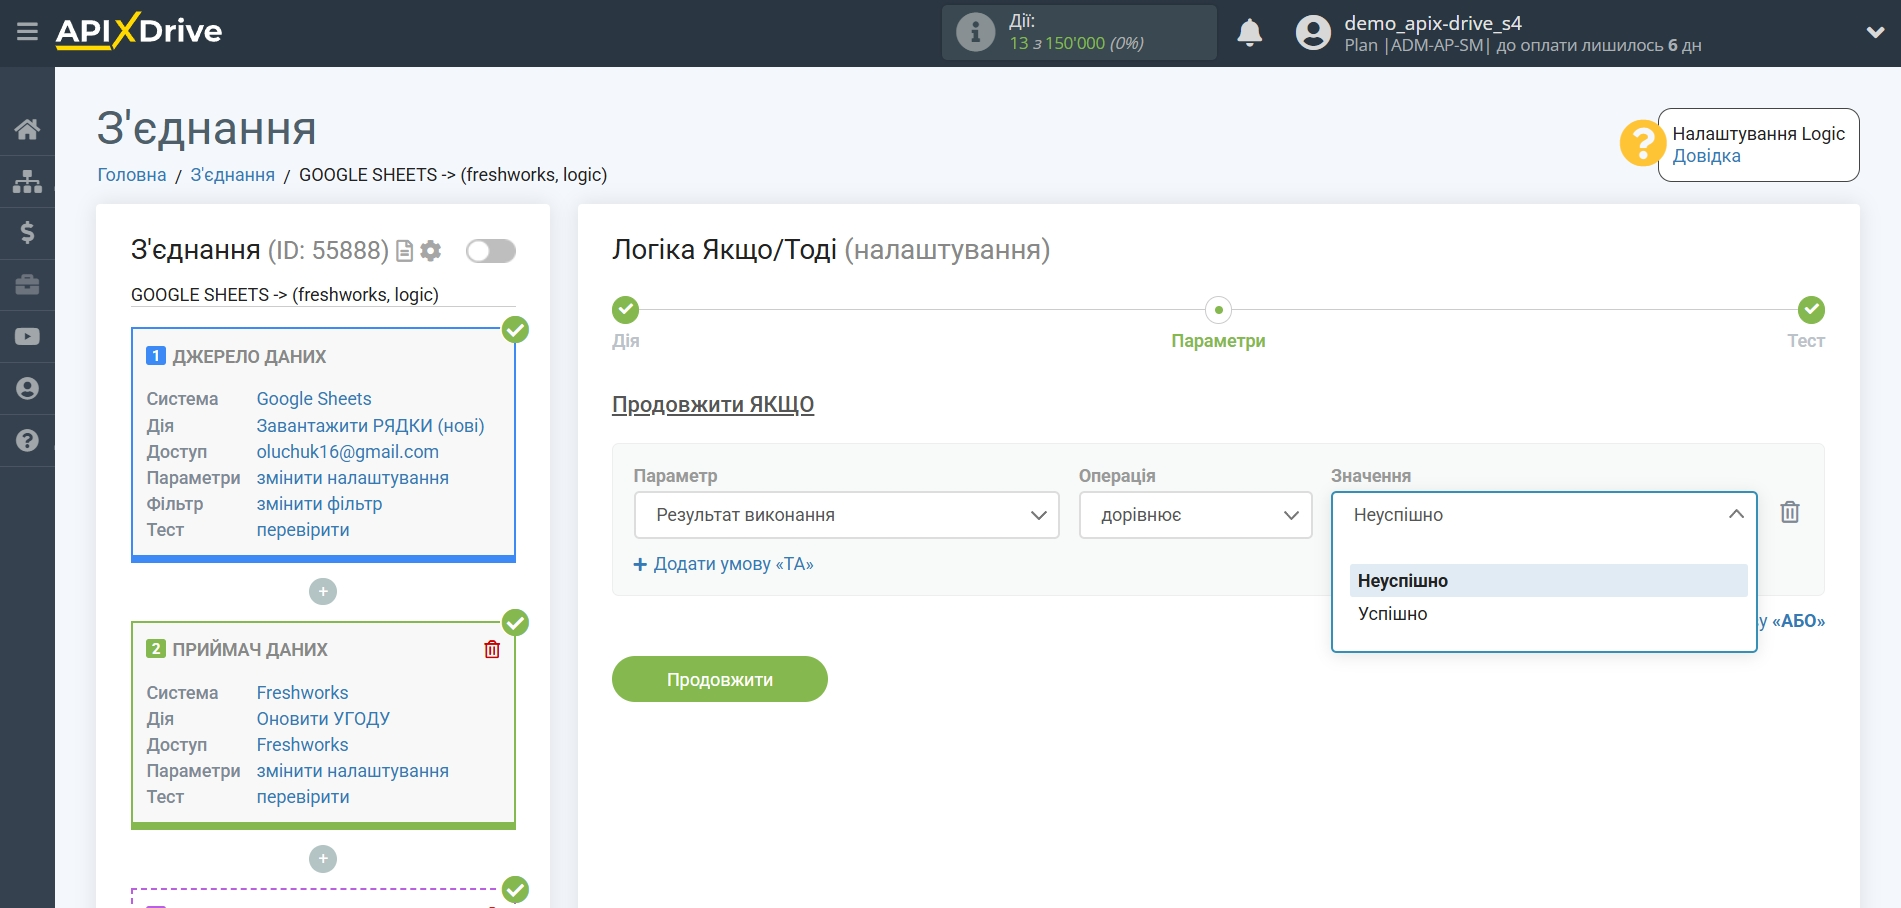Delete the condition row with the trash icon
This screenshot has height=908, width=1901.
1789,513
